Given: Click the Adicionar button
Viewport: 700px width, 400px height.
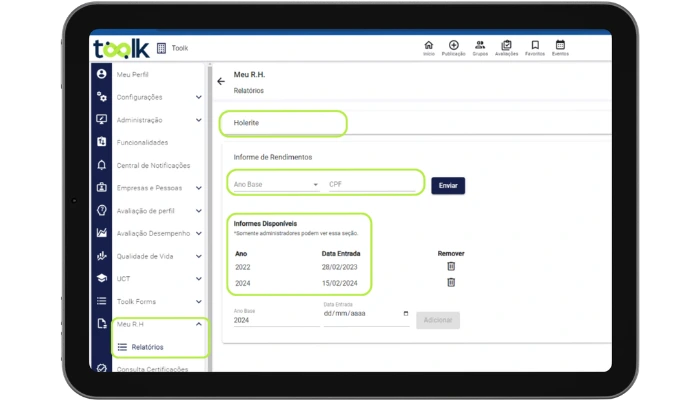Looking at the screenshot, I should [437, 320].
